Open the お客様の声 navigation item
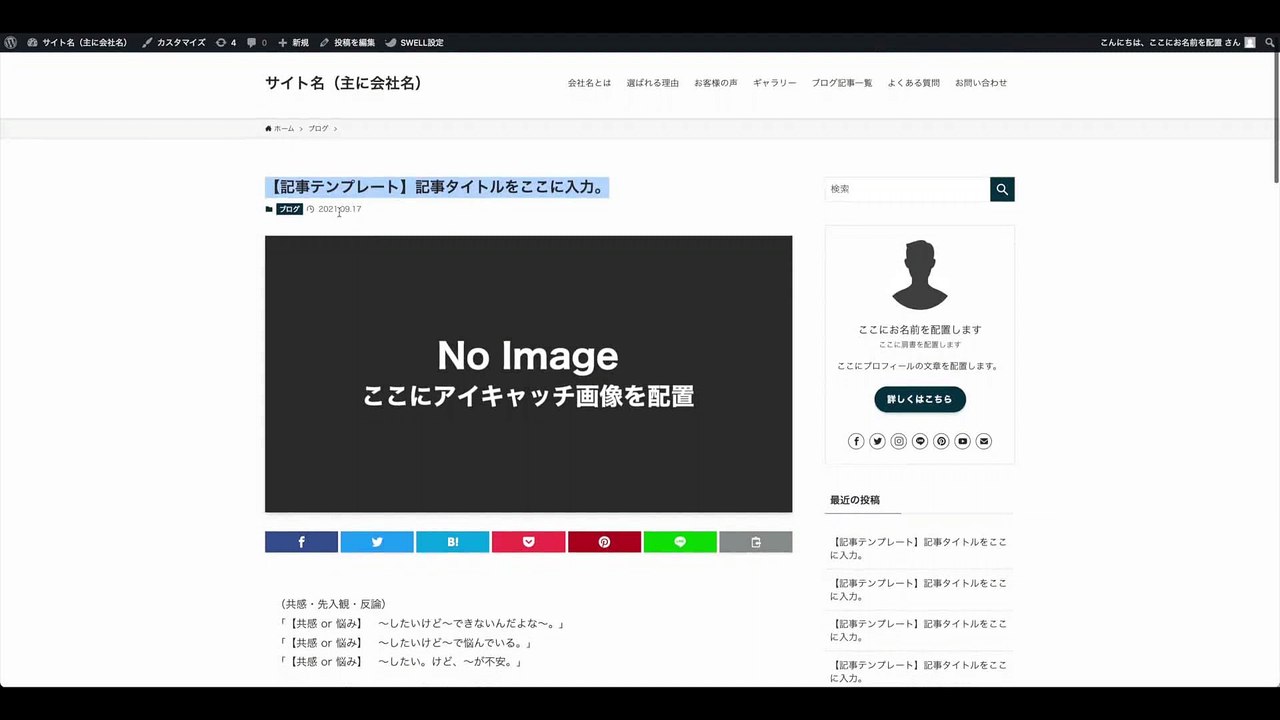 click(715, 83)
